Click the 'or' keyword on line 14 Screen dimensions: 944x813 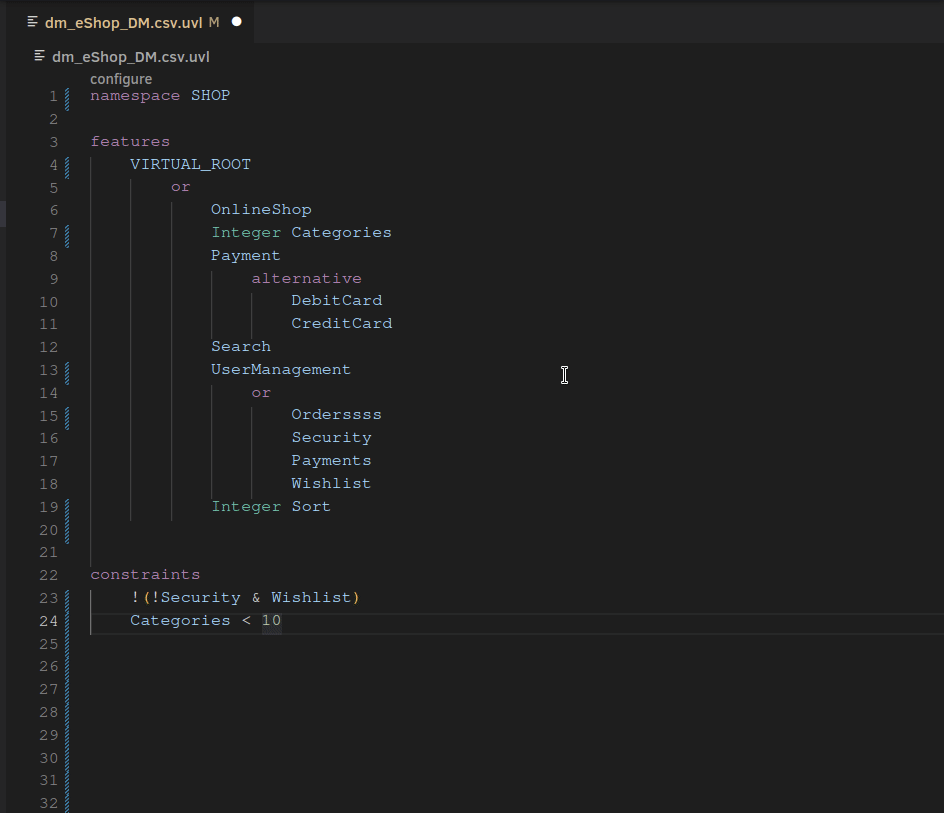(x=261, y=393)
